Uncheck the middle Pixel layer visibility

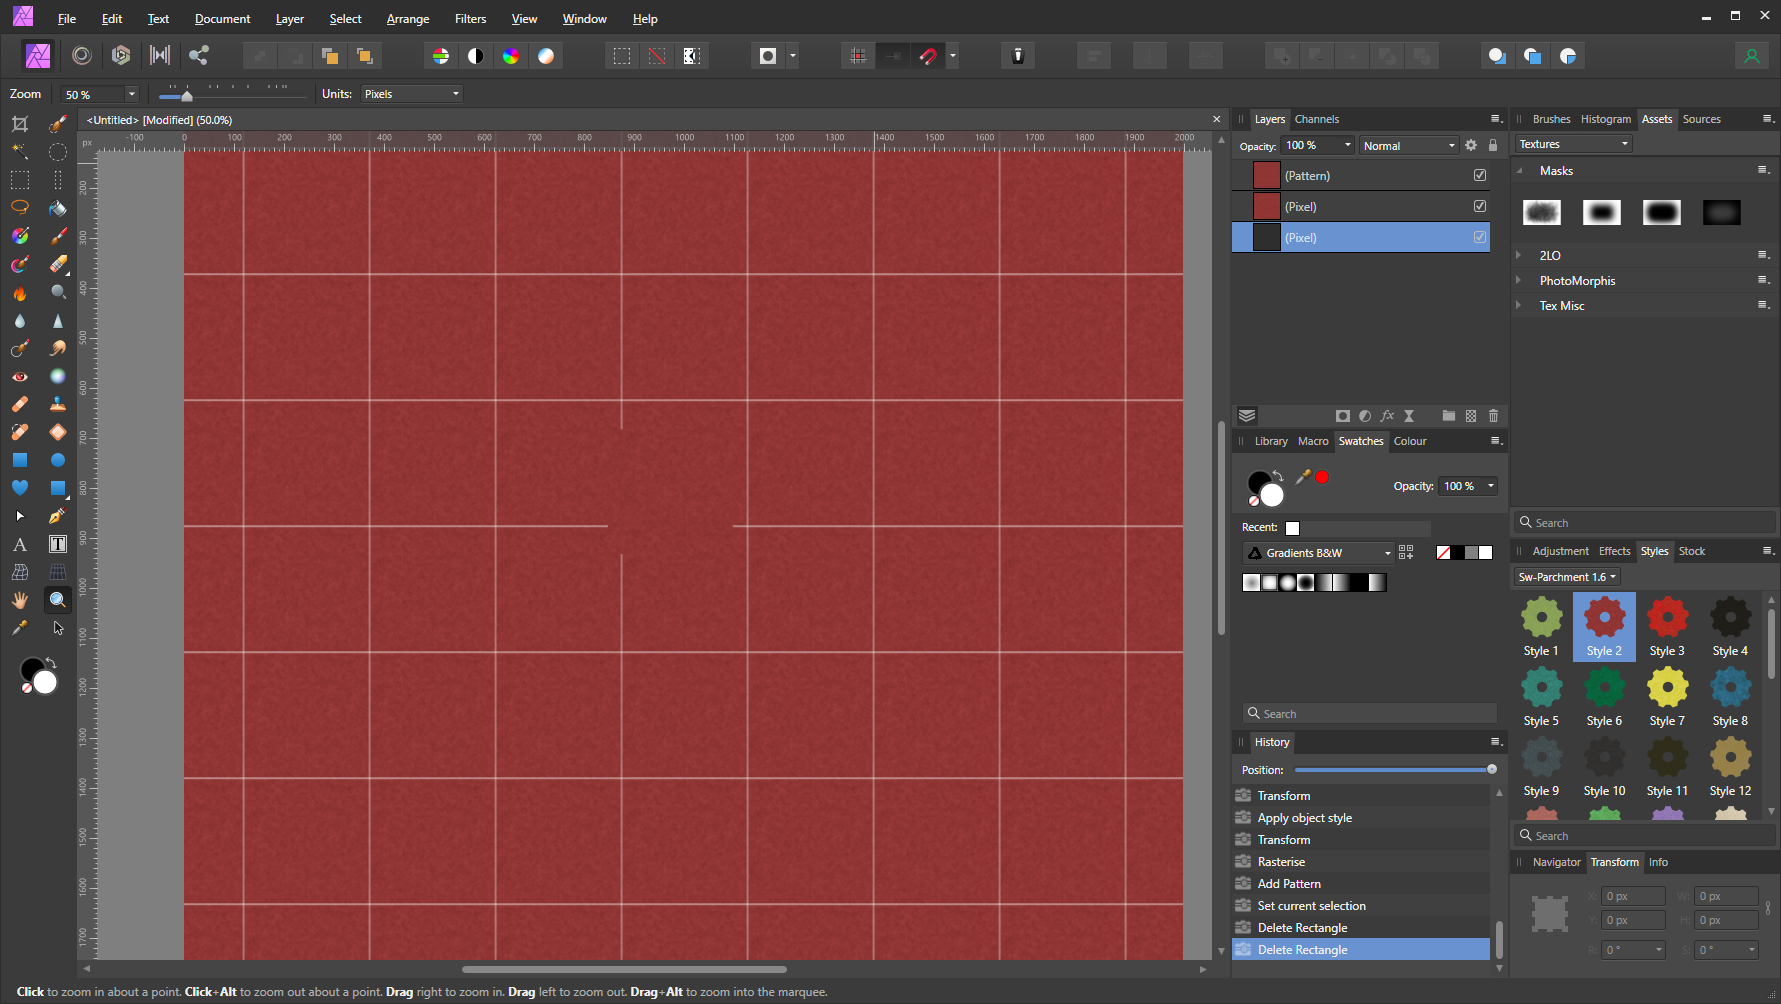[1479, 206]
